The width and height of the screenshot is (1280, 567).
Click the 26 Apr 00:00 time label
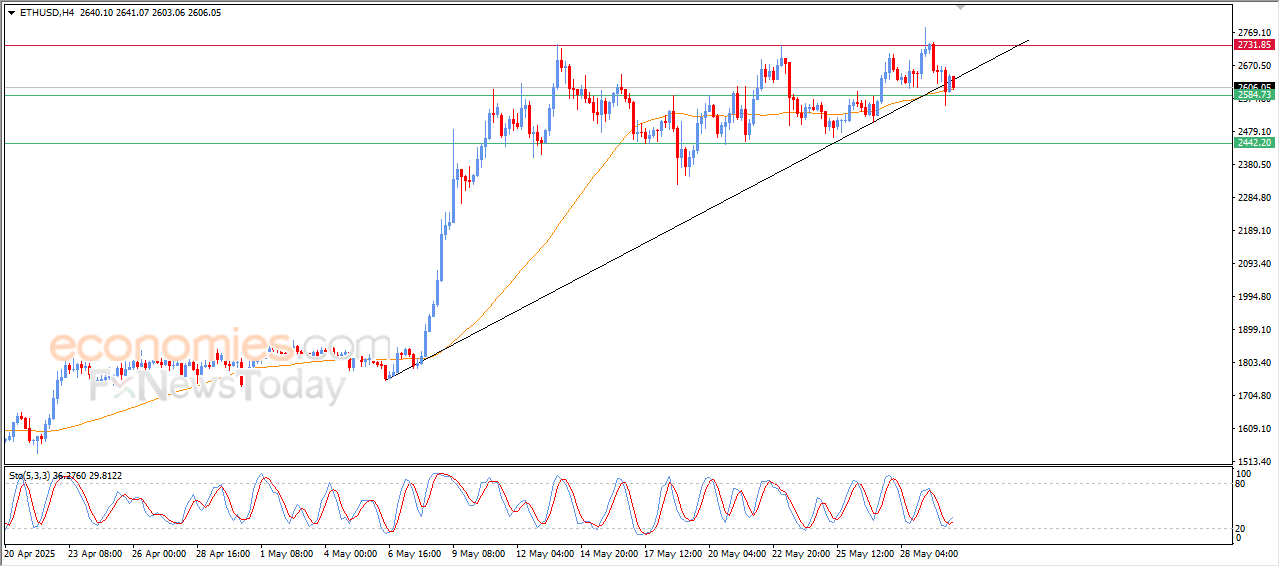159,553
